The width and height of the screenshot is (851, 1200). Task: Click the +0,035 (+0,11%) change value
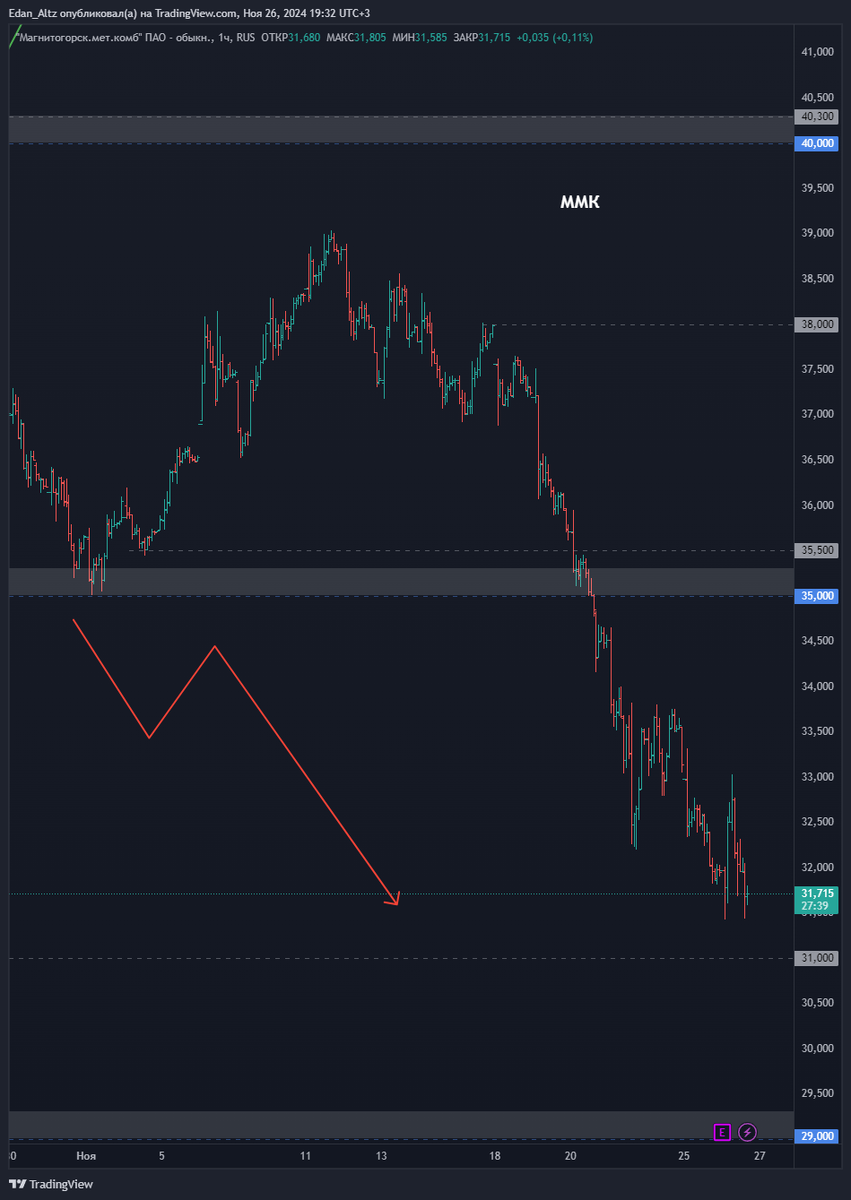click(x=555, y=37)
